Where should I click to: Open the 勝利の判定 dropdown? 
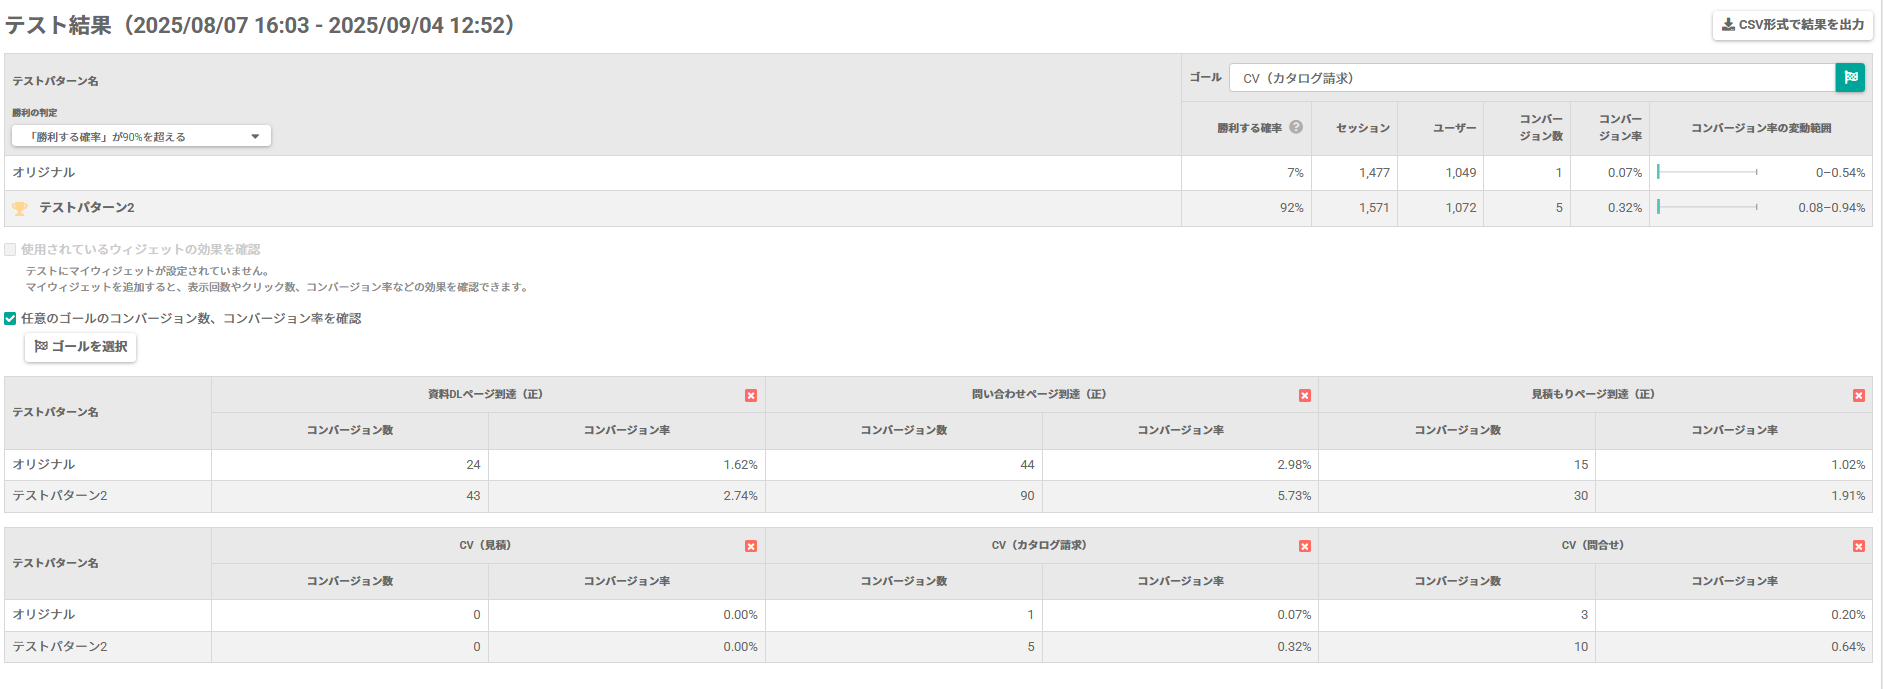[x=141, y=136]
